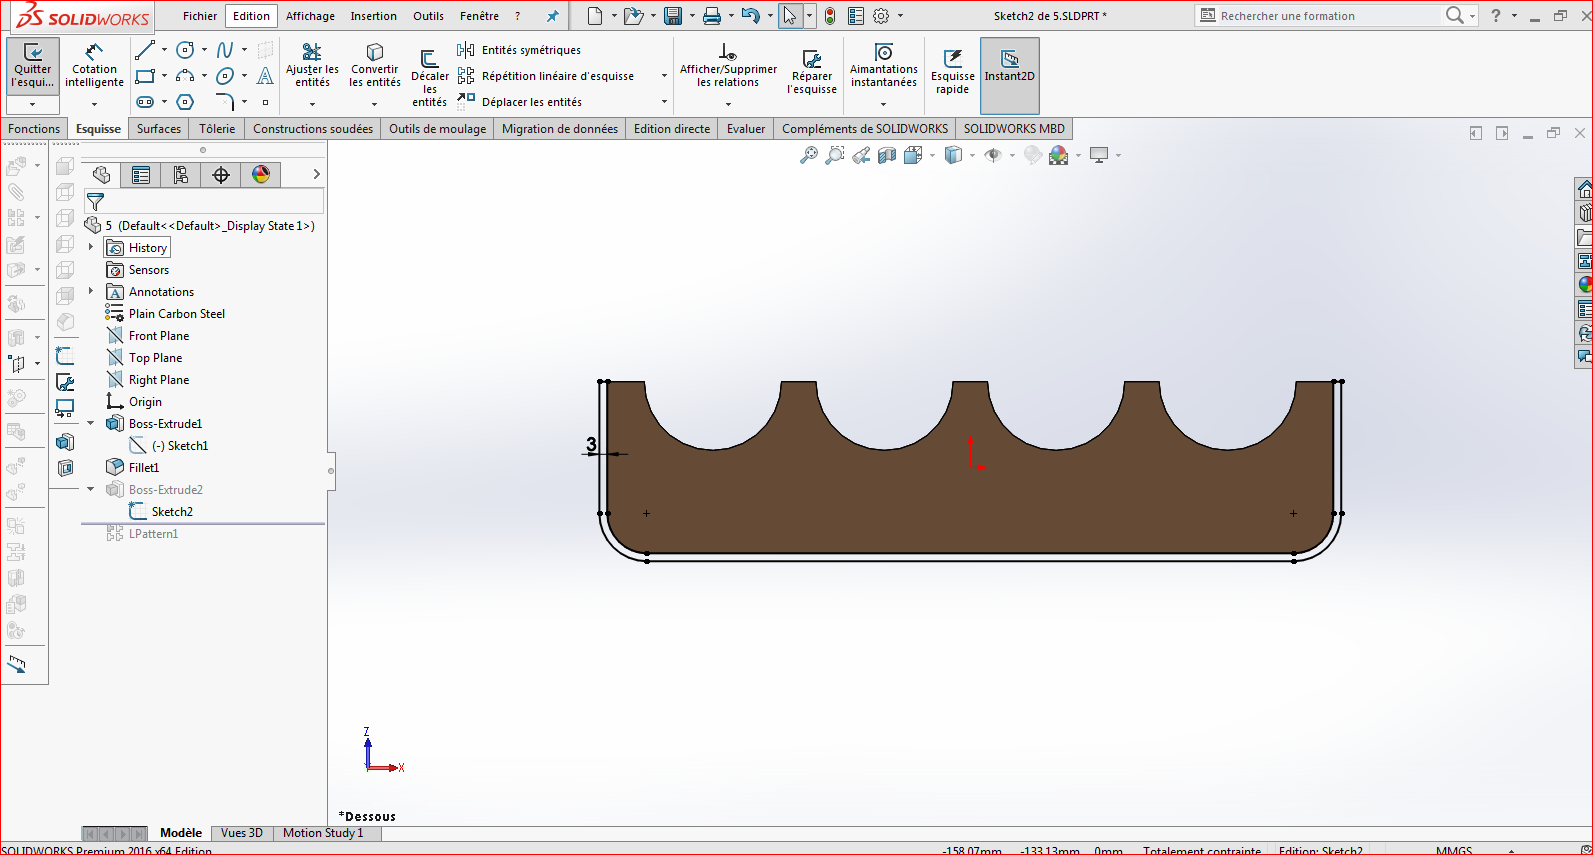The height and width of the screenshot is (855, 1593).
Task: Open DimXpertManager panel tab
Action: [221, 175]
